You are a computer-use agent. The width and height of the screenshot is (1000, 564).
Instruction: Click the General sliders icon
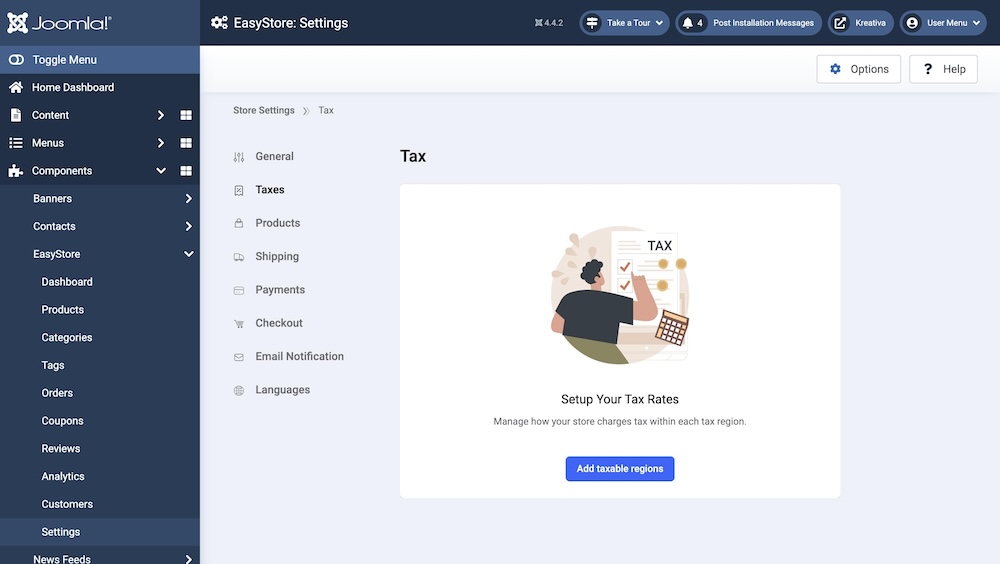click(x=239, y=157)
